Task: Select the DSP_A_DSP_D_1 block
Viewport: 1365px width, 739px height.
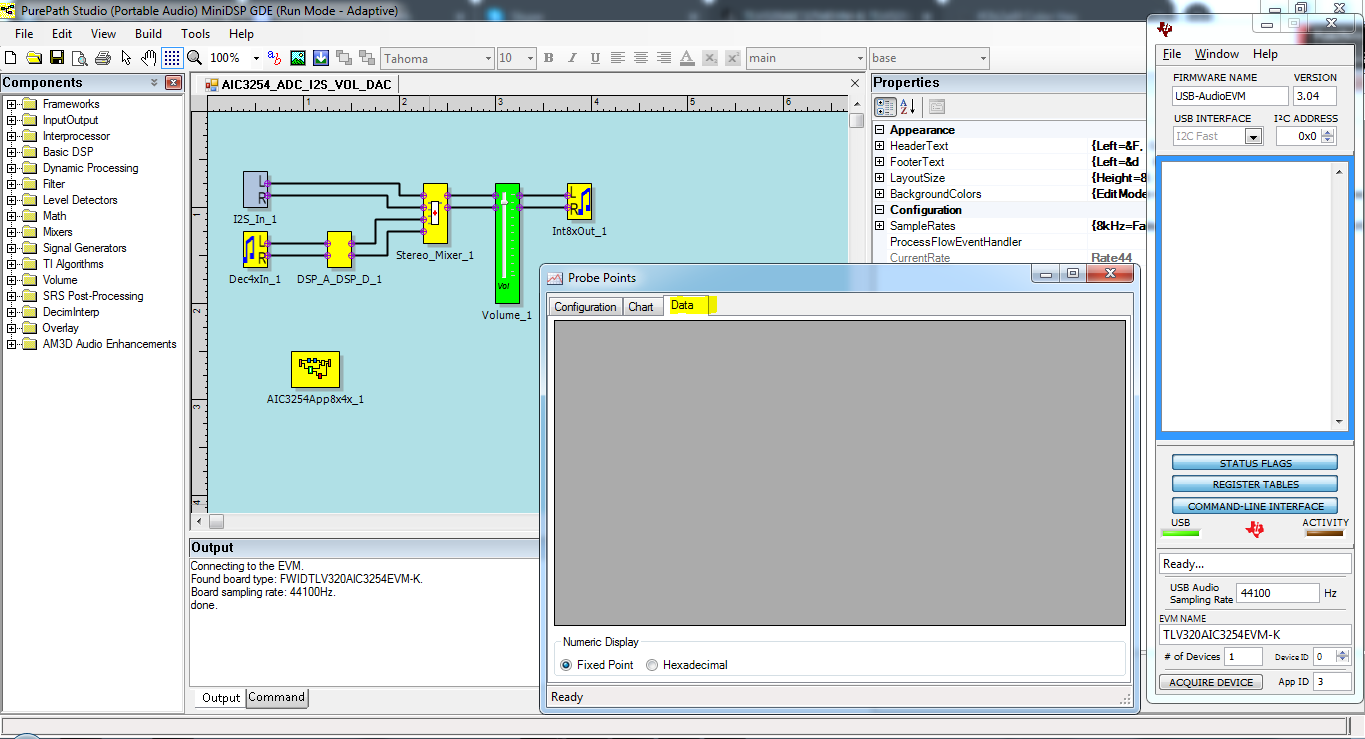Action: tap(339, 251)
